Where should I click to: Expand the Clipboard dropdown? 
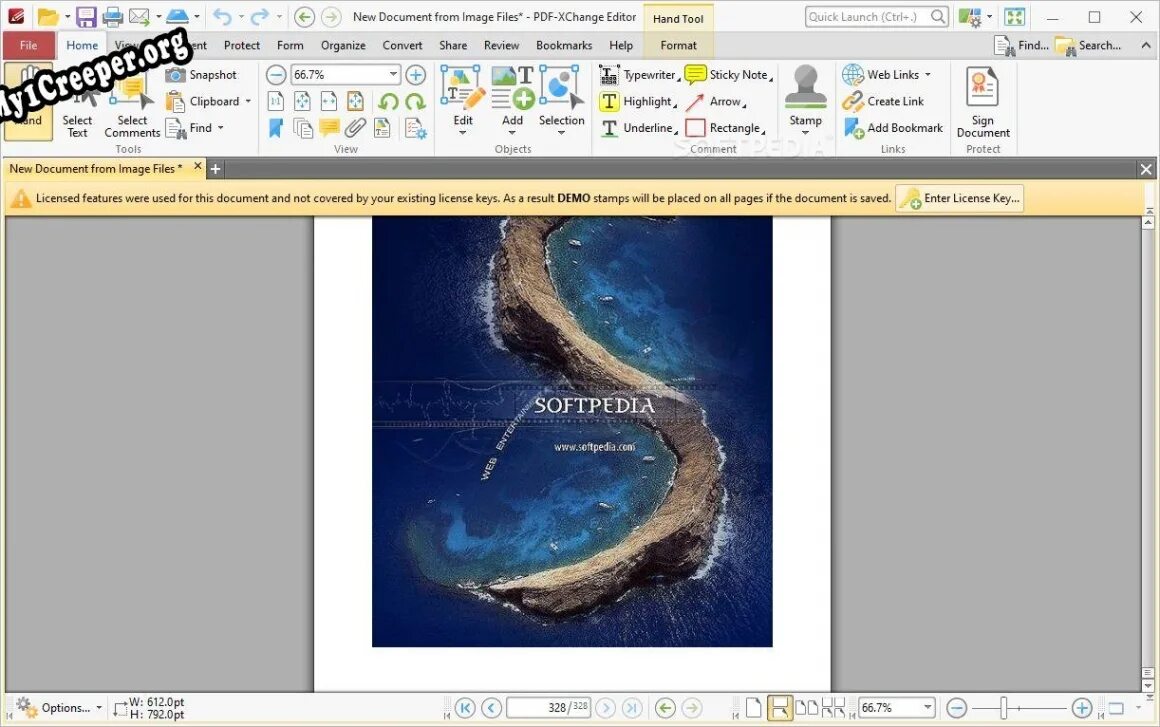click(x=248, y=101)
